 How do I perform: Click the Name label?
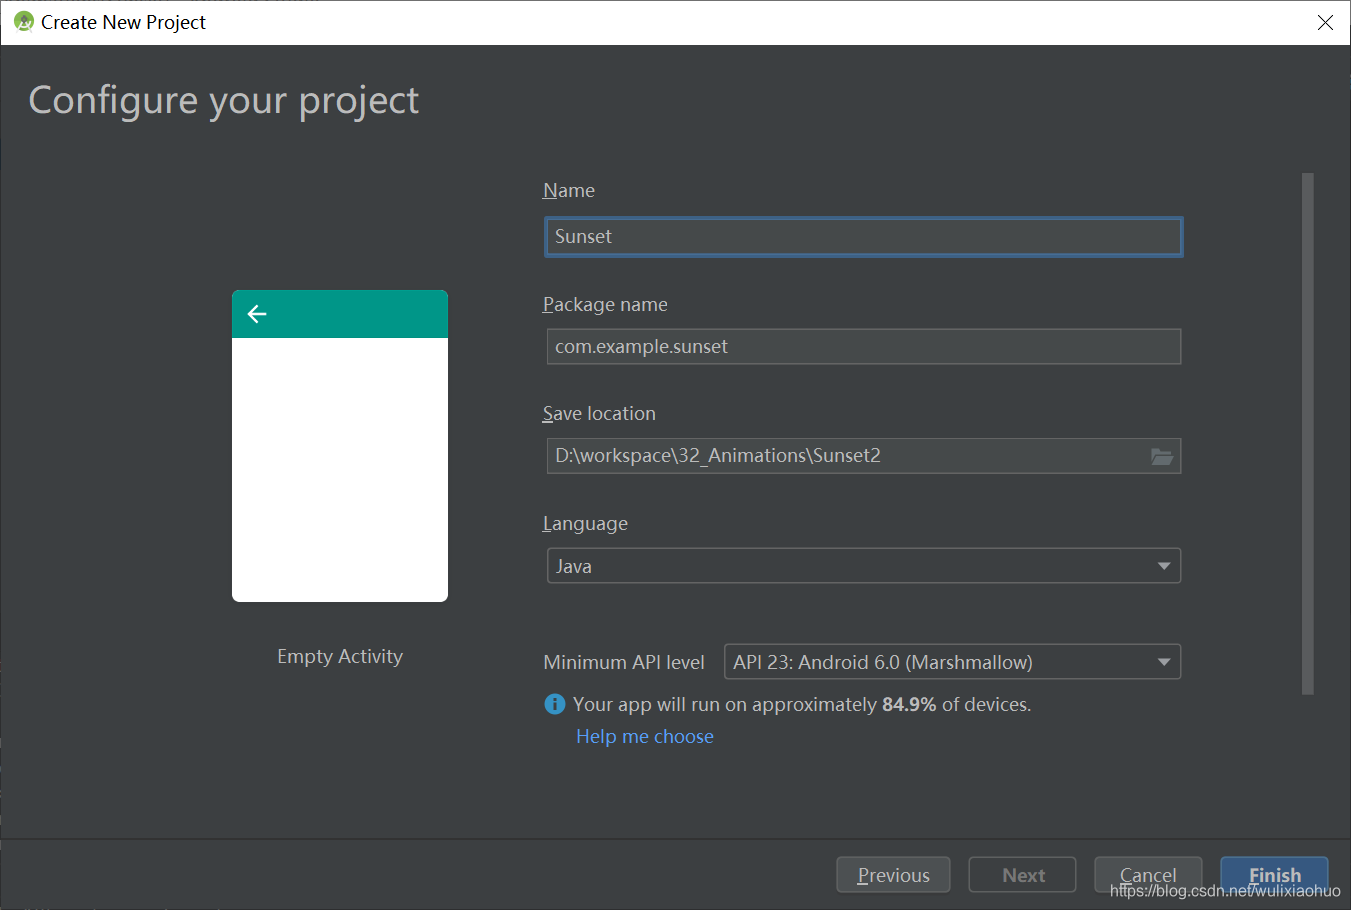coord(569,190)
